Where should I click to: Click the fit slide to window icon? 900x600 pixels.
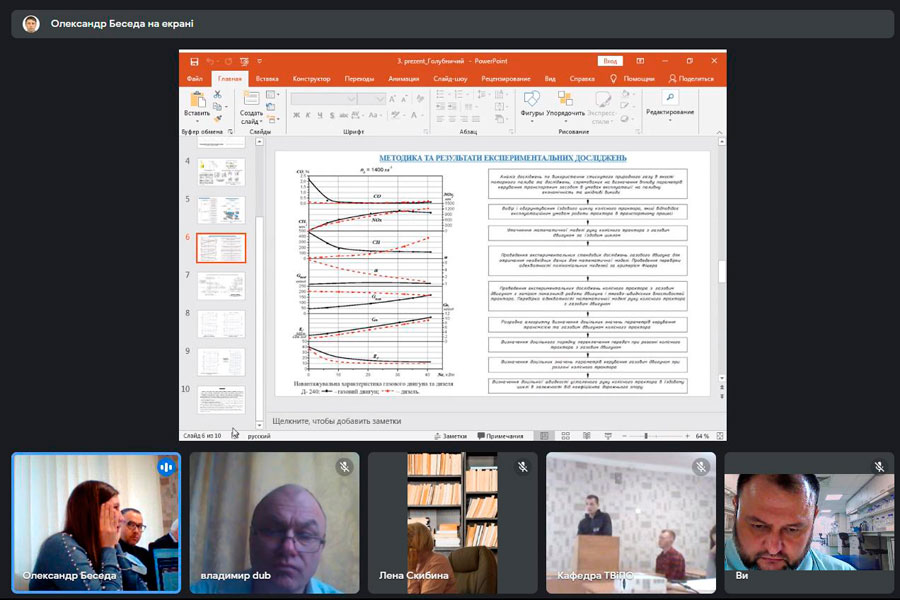pyautogui.click(x=720, y=436)
